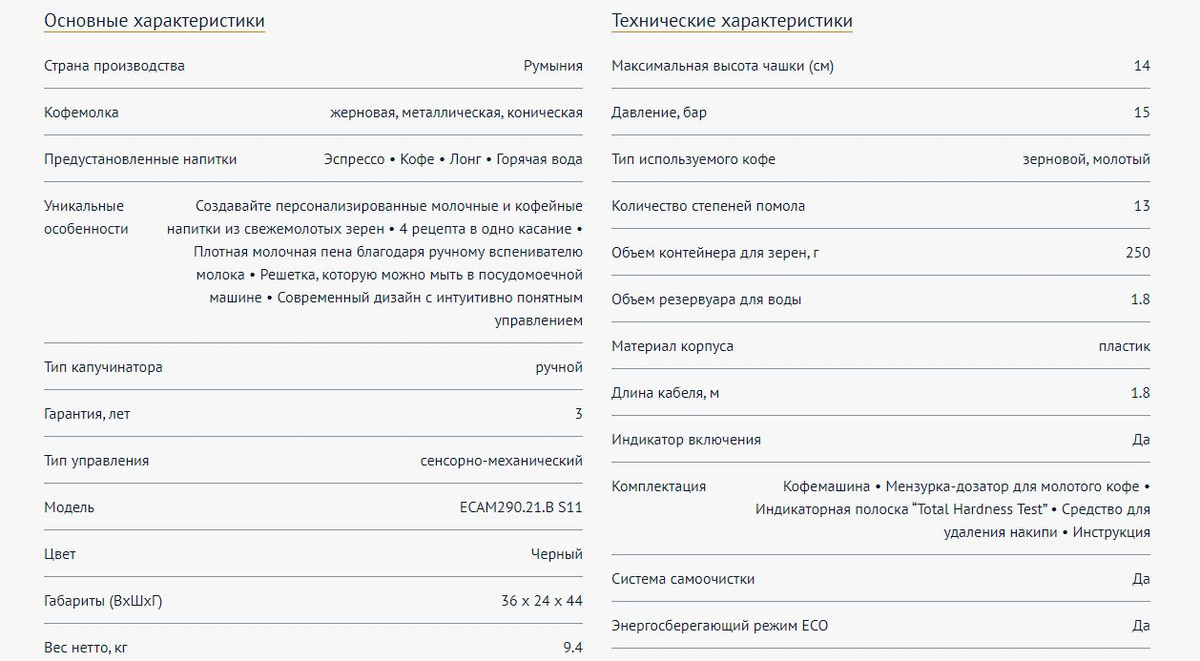Click the body material value "пластик"
Viewport: 1200px width, 661px height.
coord(1124,346)
